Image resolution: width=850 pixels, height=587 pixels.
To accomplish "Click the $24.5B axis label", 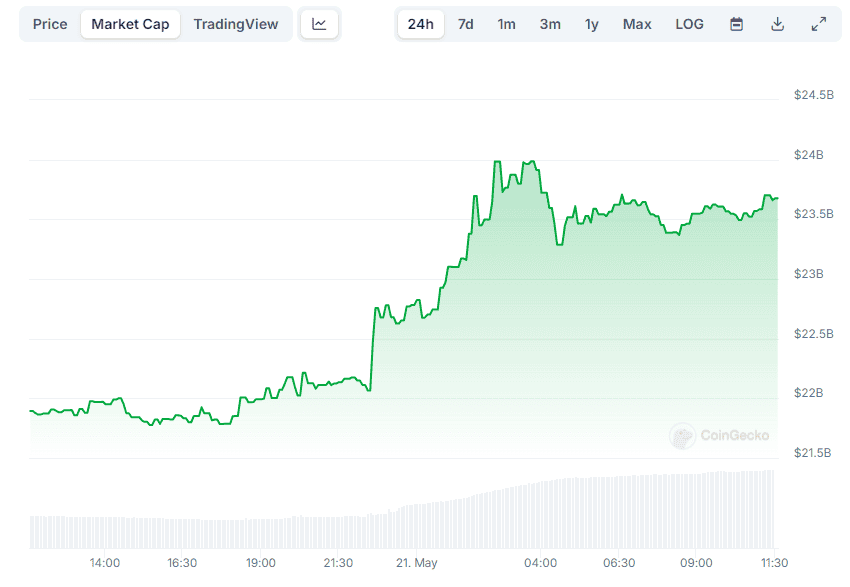I will pos(813,95).
